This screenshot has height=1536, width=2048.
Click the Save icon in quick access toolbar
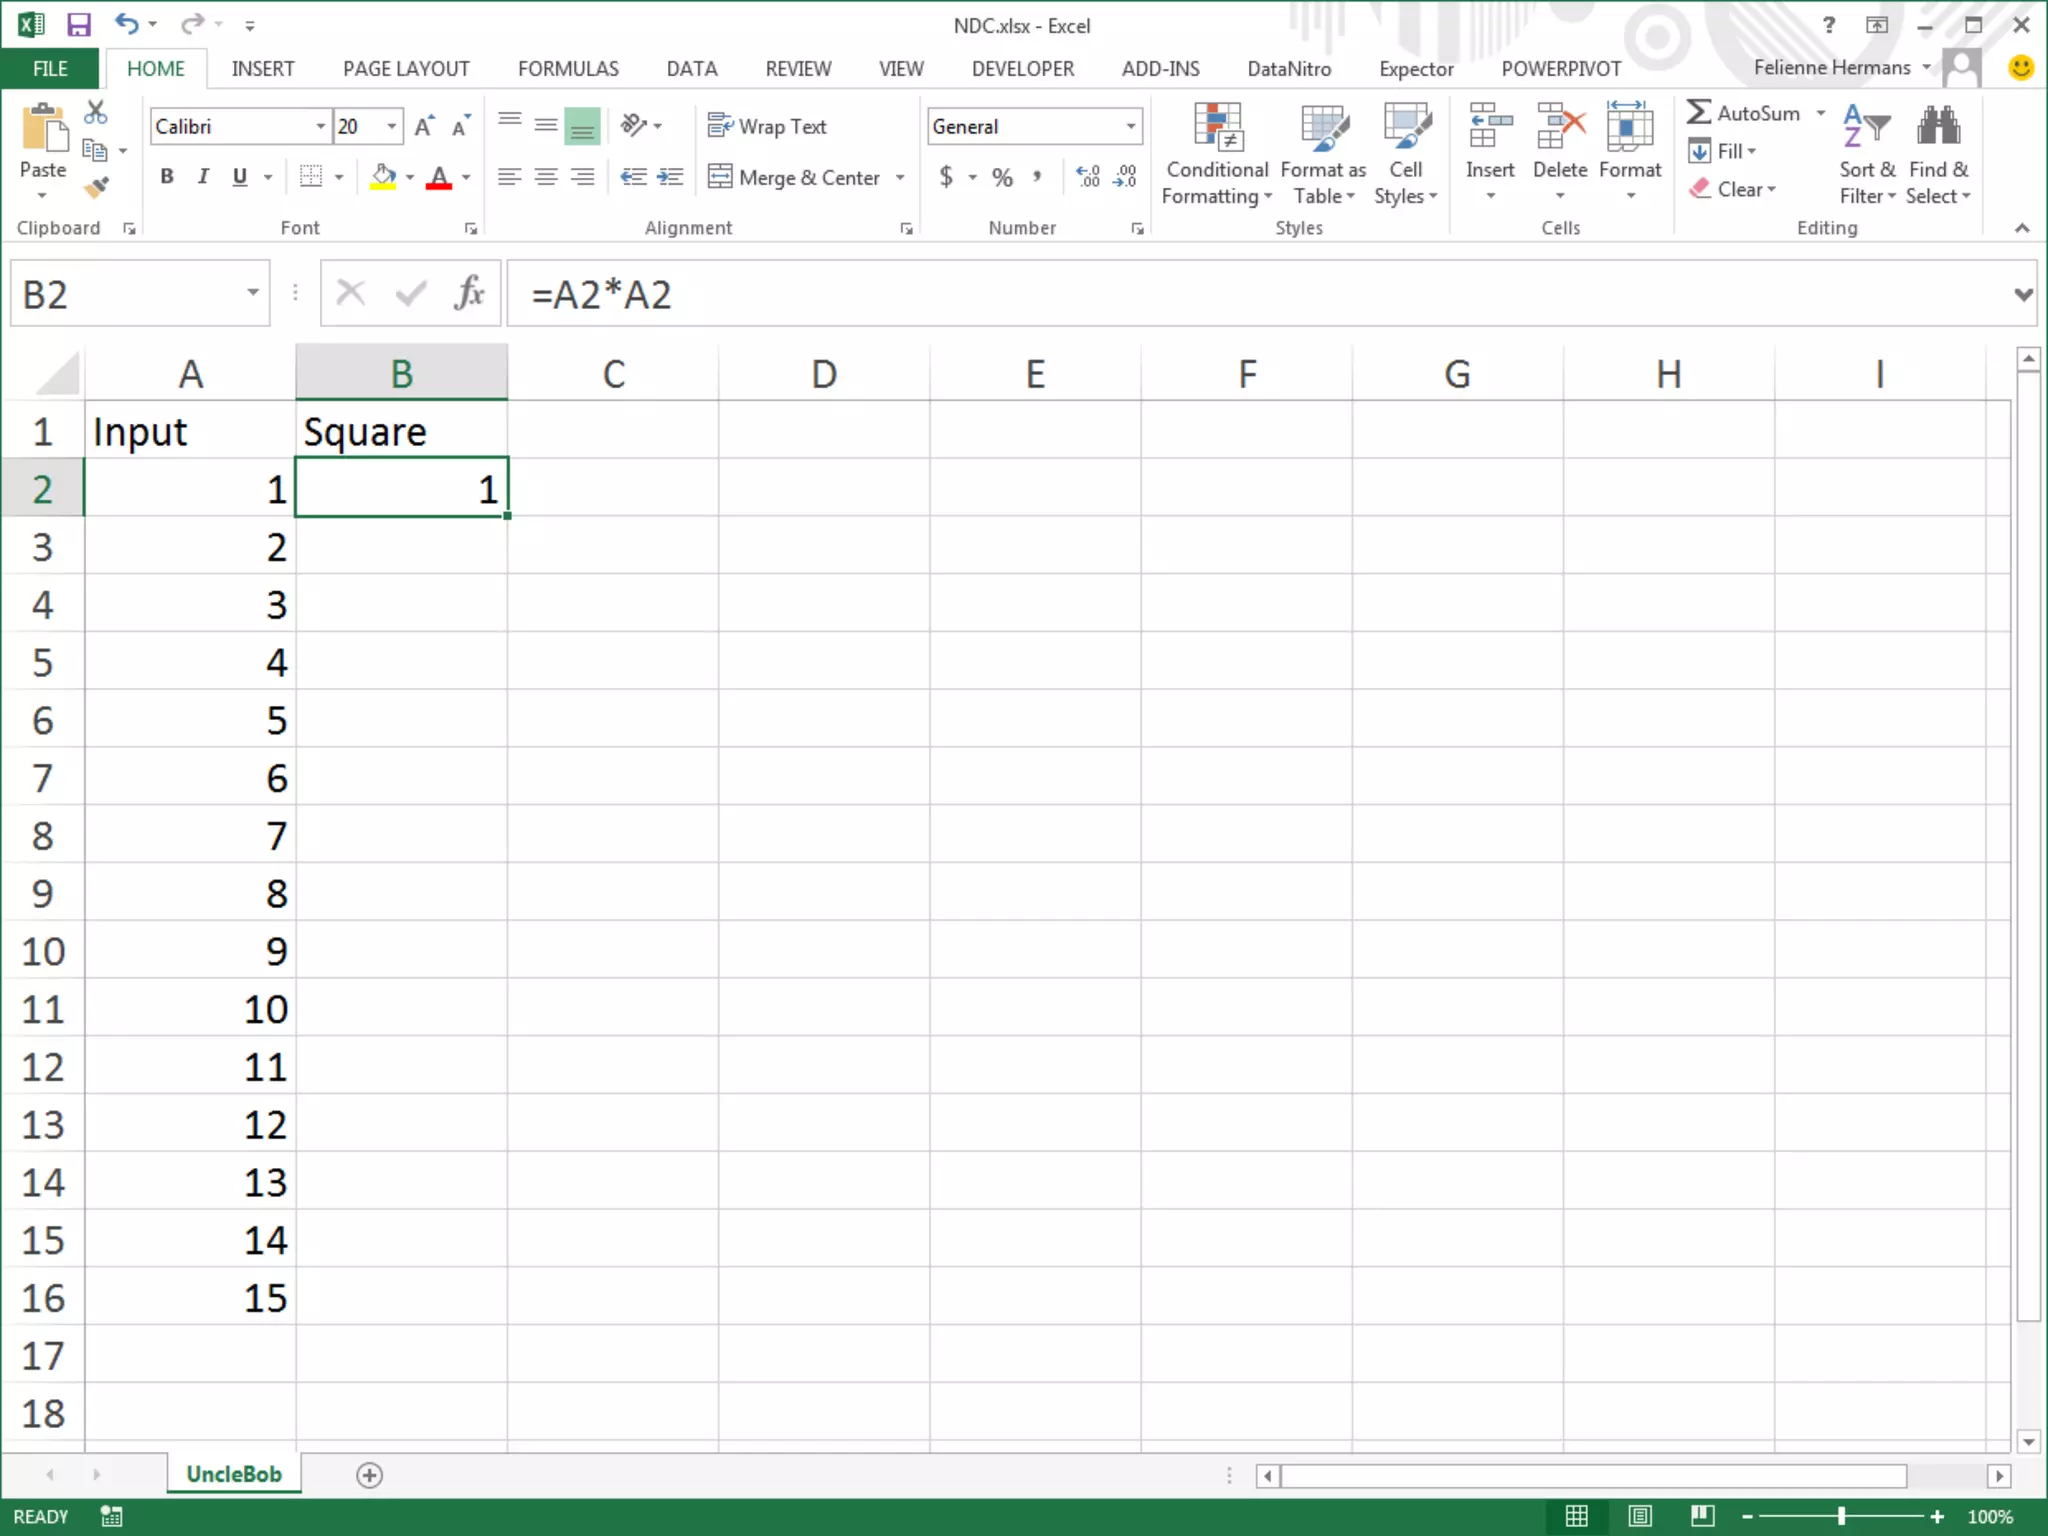78,24
